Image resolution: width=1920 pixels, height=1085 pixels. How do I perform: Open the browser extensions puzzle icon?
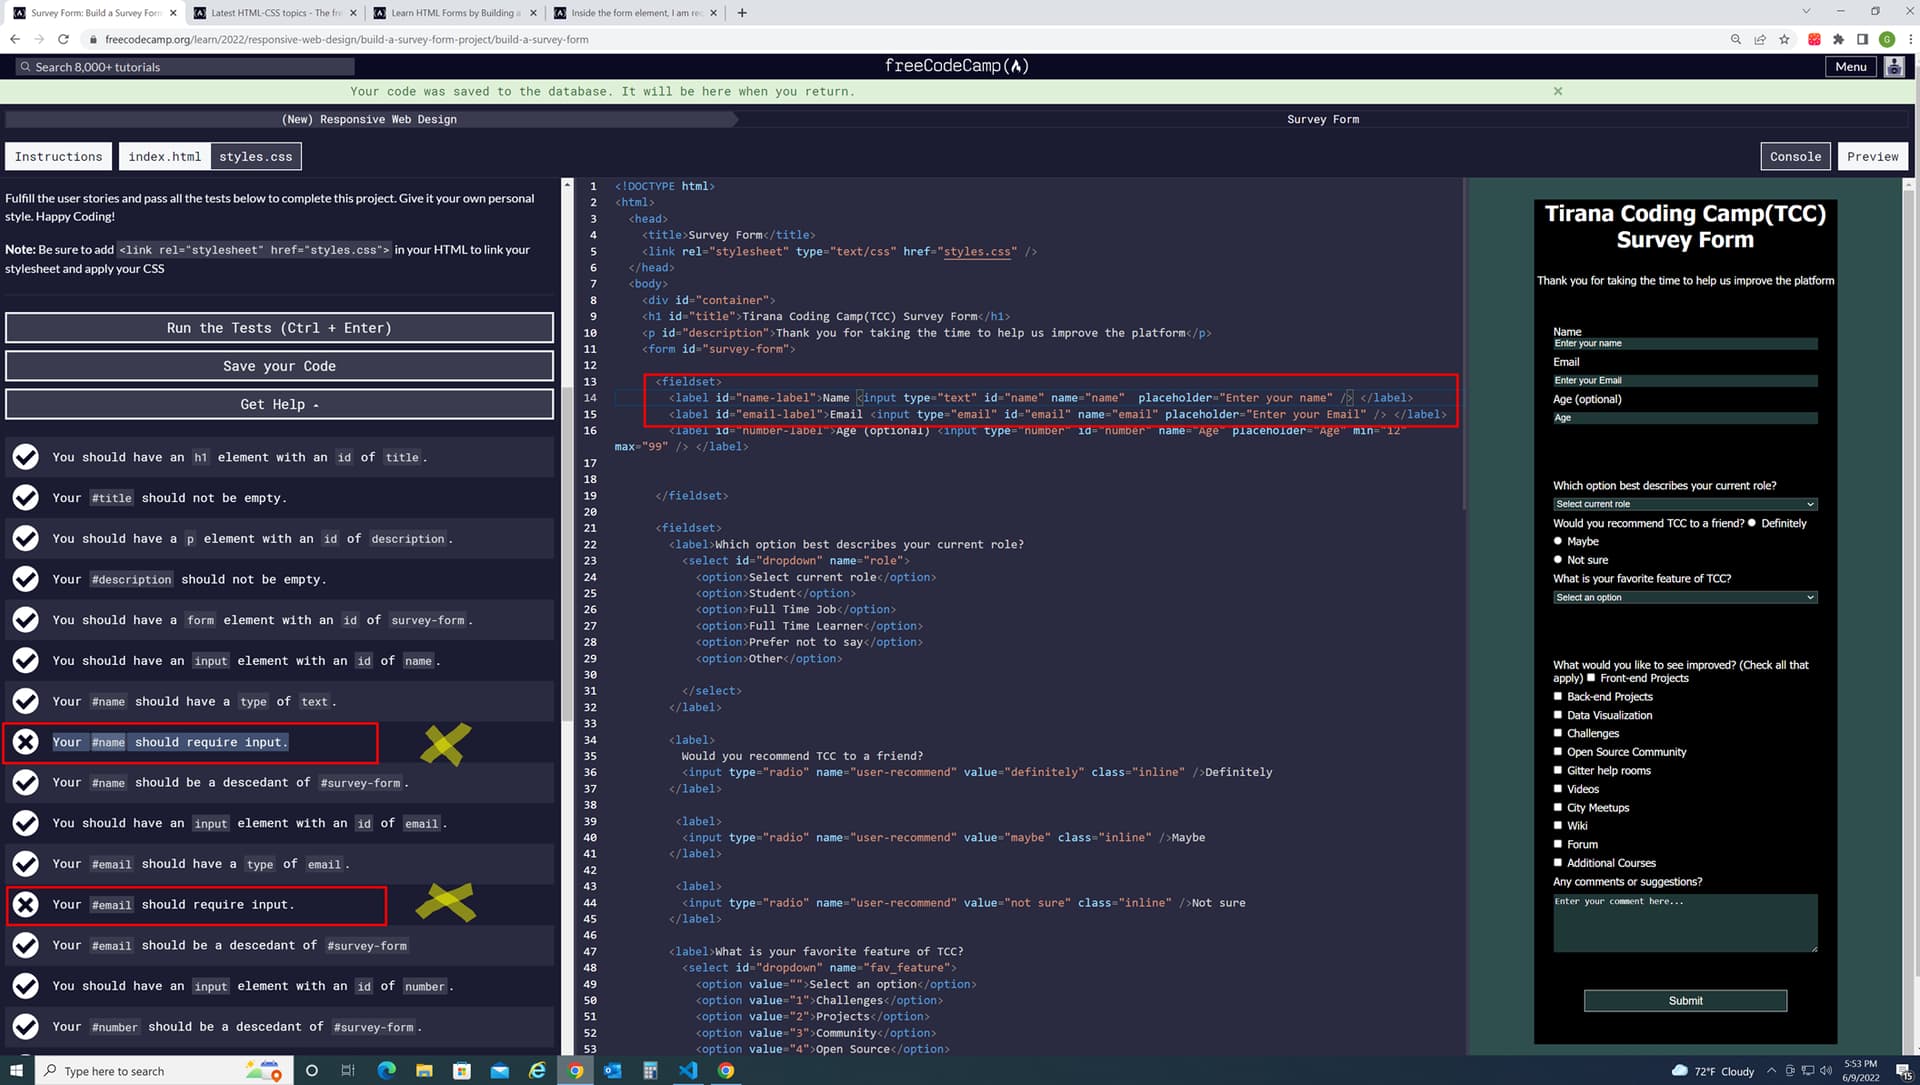point(1838,39)
